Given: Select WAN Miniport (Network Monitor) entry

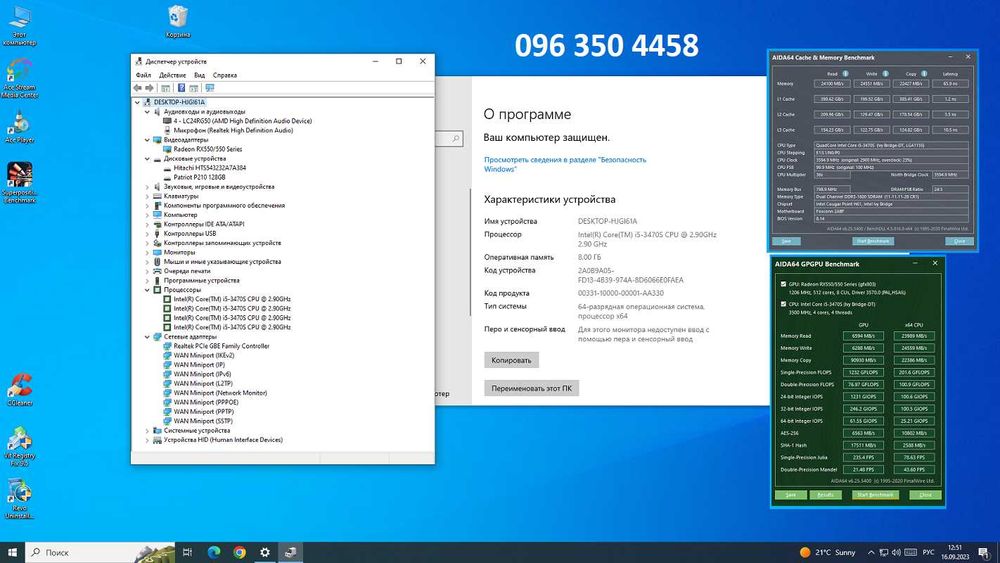Looking at the screenshot, I should pyautogui.click(x=220, y=393).
